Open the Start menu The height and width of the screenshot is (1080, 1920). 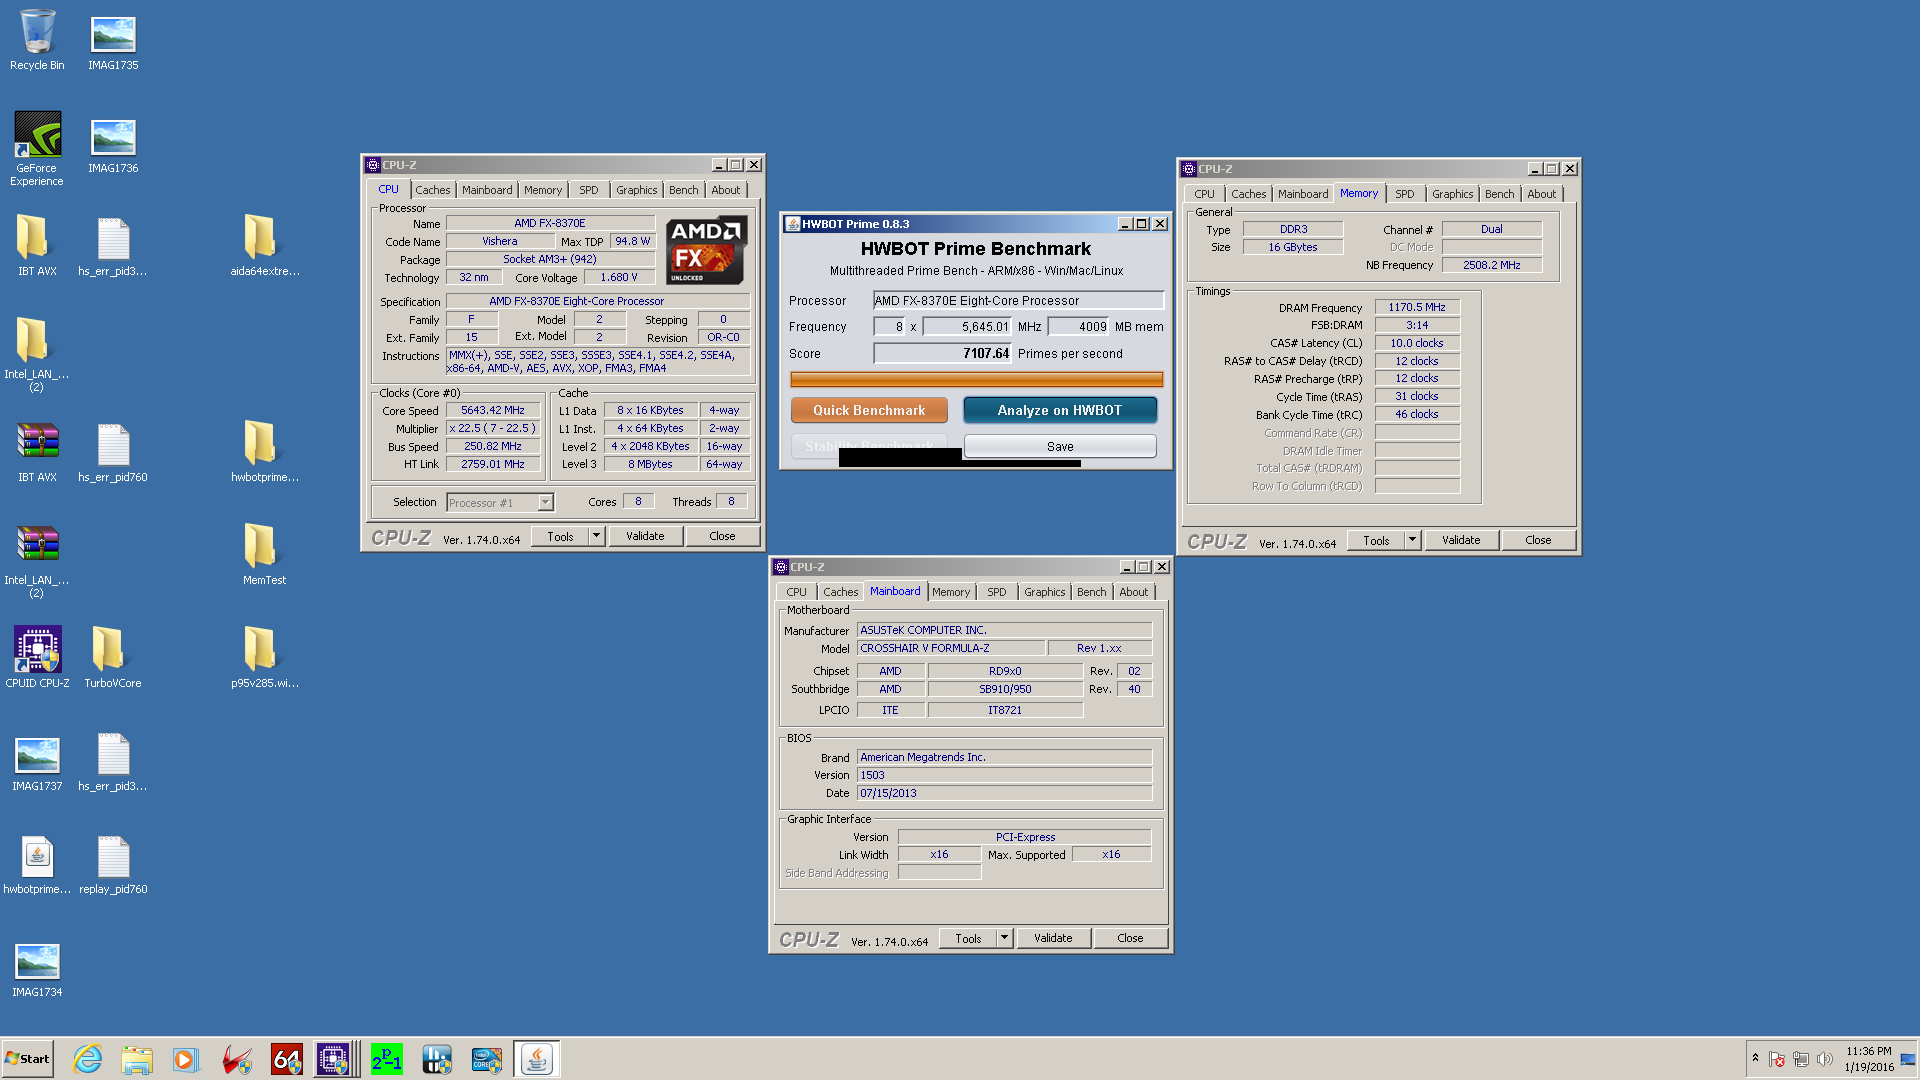27,1059
